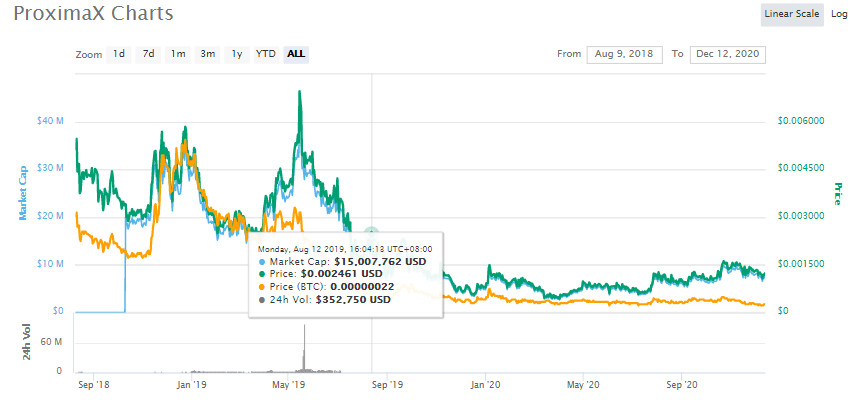The width and height of the screenshot is (850, 400).
Task: Set zoom range to 1d
Action: (x=119, y=54)
